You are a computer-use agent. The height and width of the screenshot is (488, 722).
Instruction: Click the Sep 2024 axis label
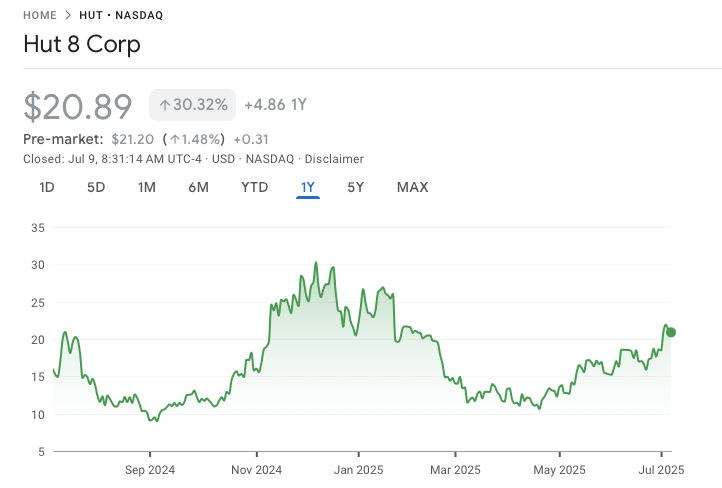click(x=150, y=470)
